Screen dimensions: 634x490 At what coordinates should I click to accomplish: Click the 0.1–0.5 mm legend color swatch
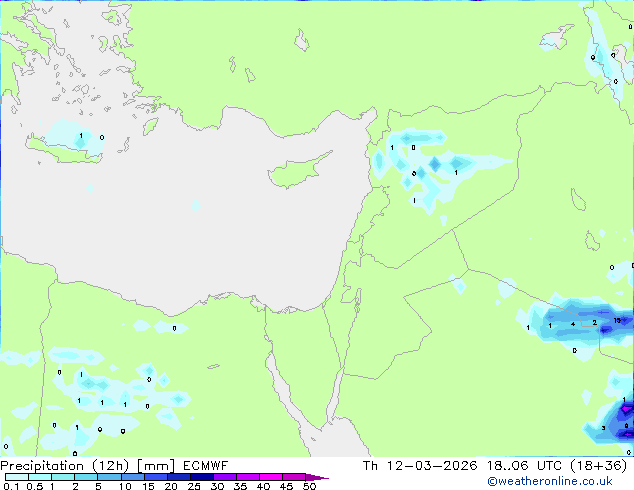(17, 477)
